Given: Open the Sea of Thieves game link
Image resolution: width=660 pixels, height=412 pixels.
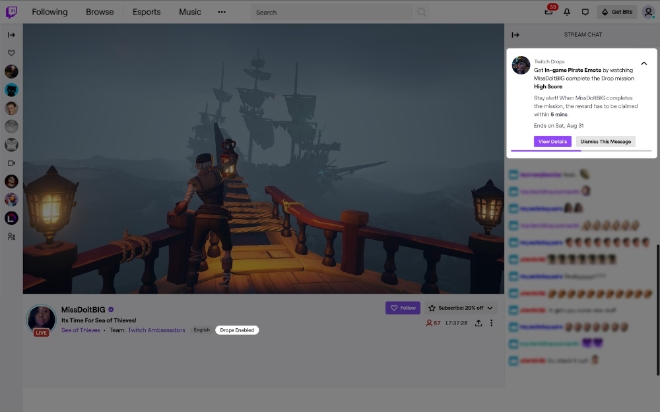Looking at the screenshot, I should click(x=81, y=330).
